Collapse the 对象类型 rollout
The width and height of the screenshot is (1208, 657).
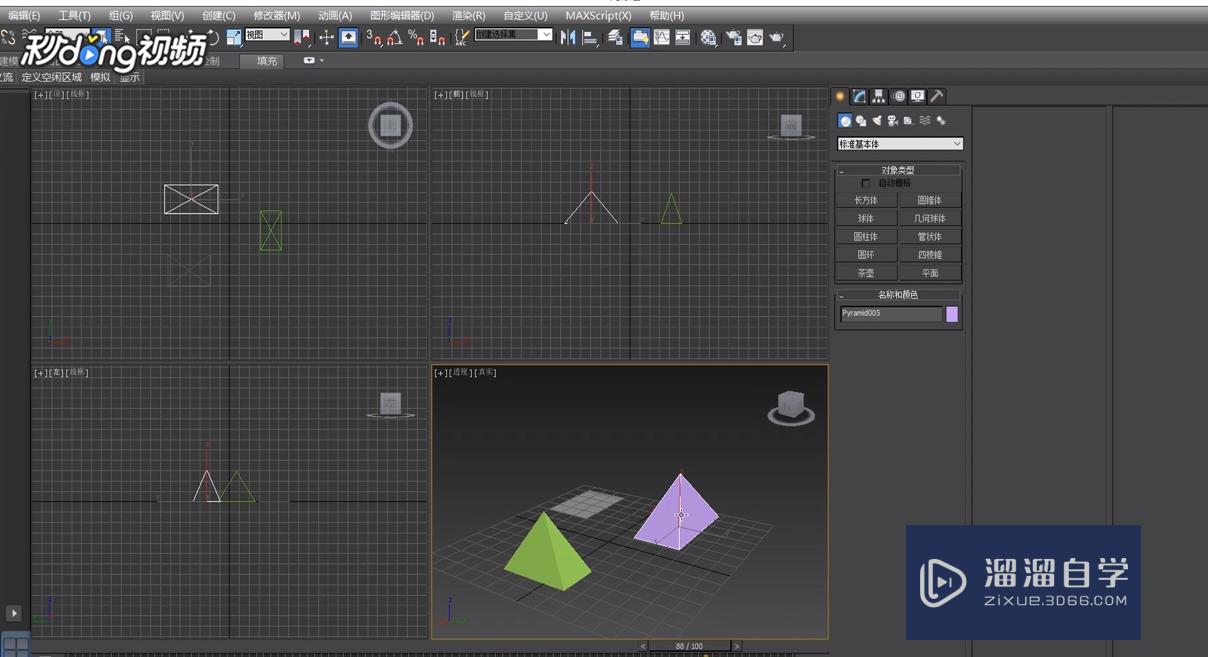tap(897, 170)
